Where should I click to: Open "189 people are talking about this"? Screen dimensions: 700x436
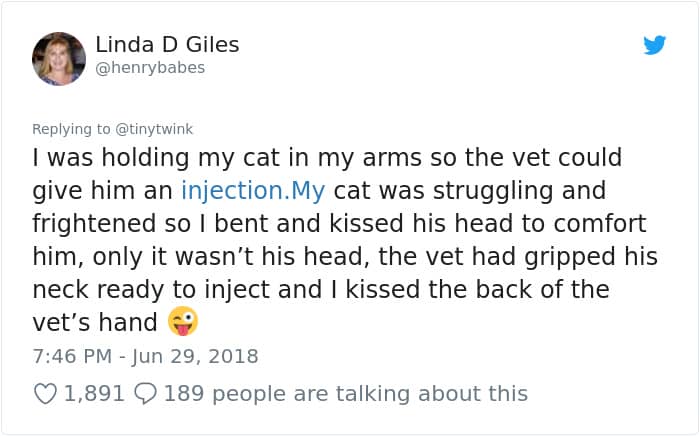coord(345,394)
